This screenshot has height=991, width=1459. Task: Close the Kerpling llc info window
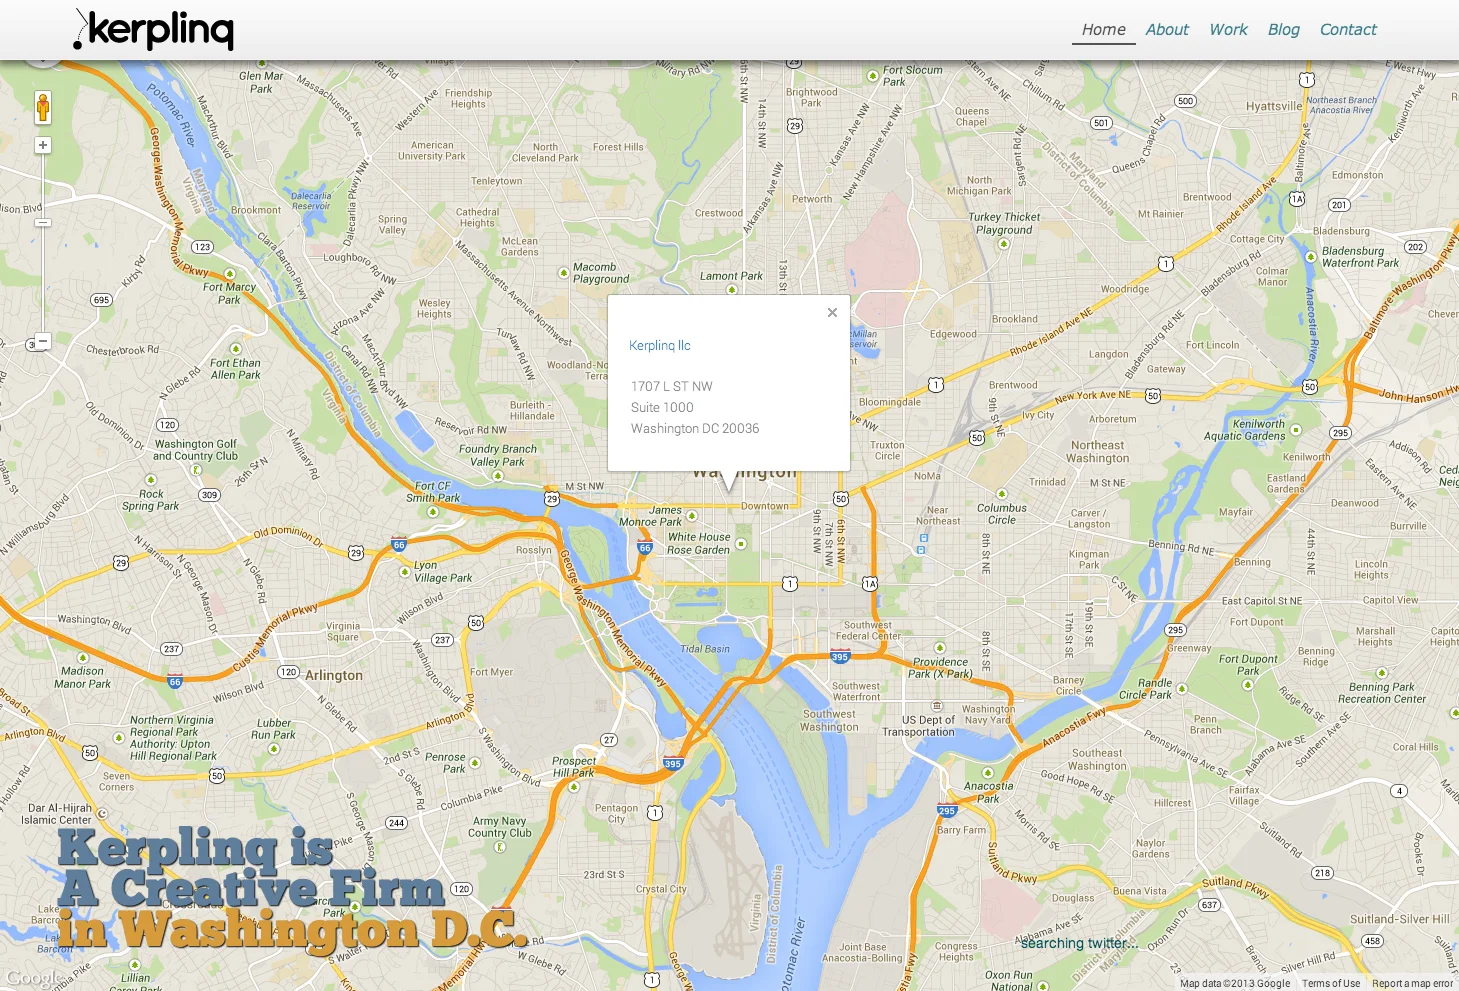(832, 313)
